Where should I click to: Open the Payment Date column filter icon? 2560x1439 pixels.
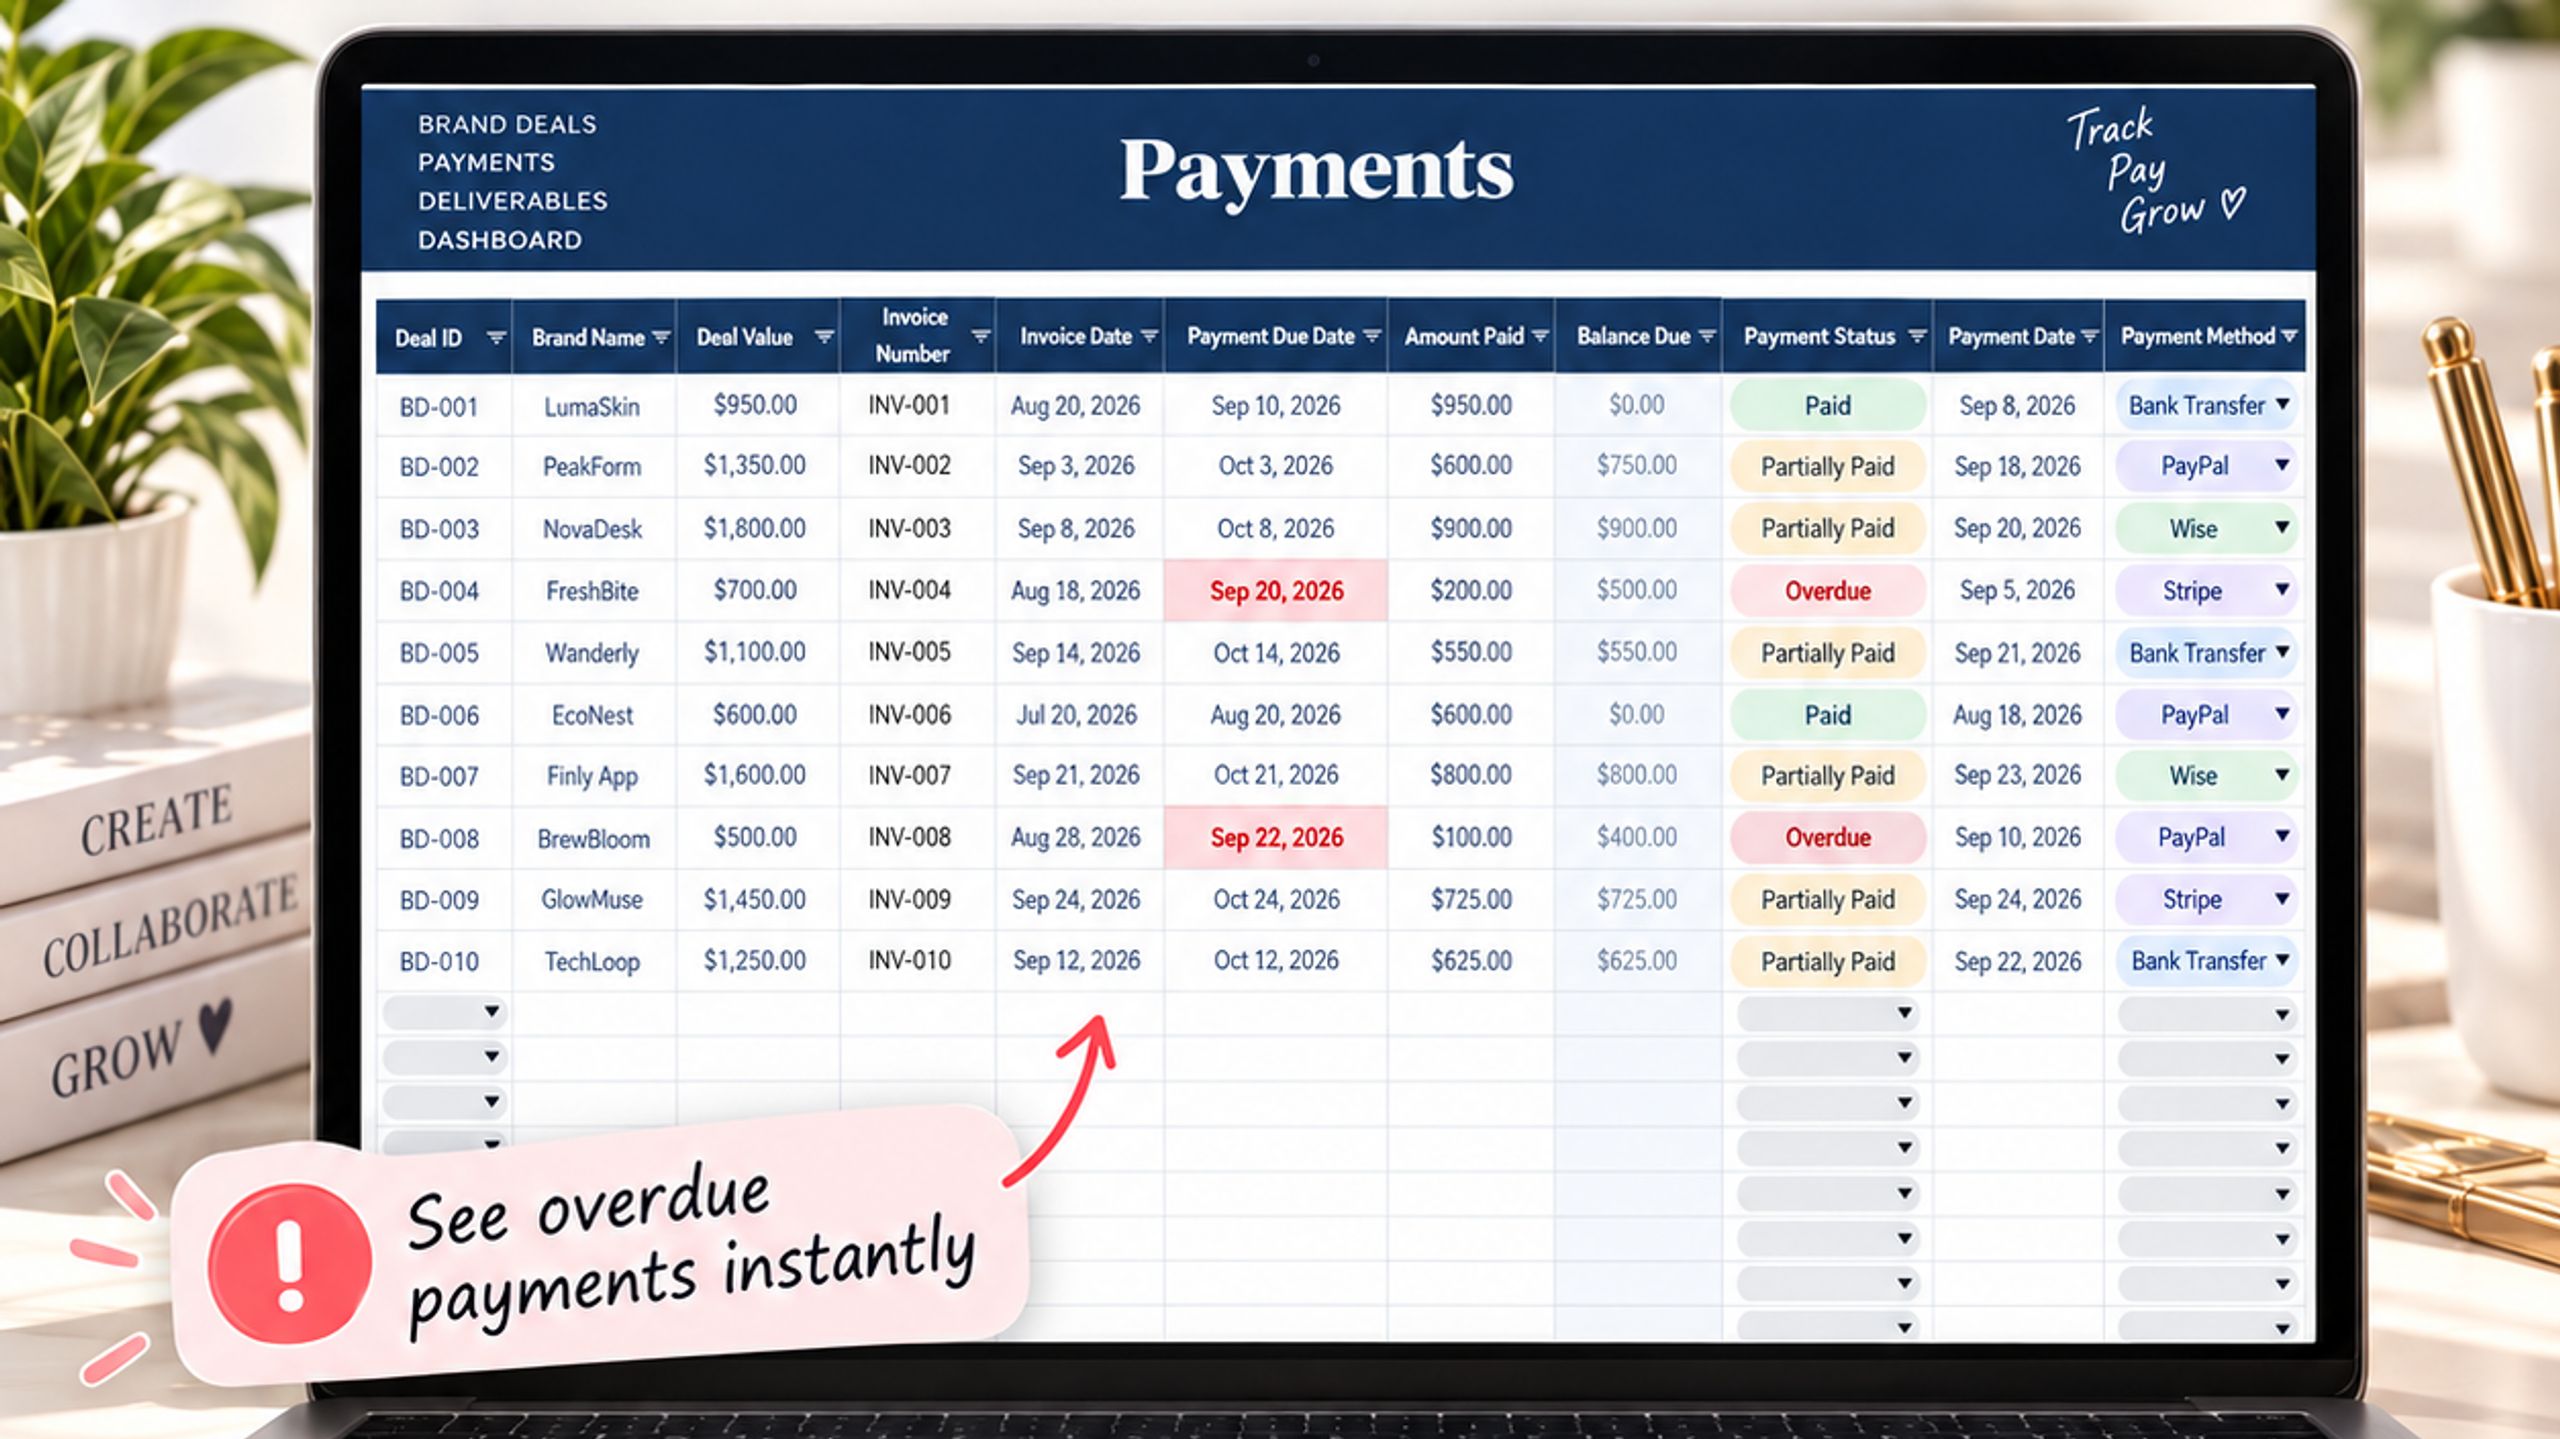click(x=2089, y=337)
